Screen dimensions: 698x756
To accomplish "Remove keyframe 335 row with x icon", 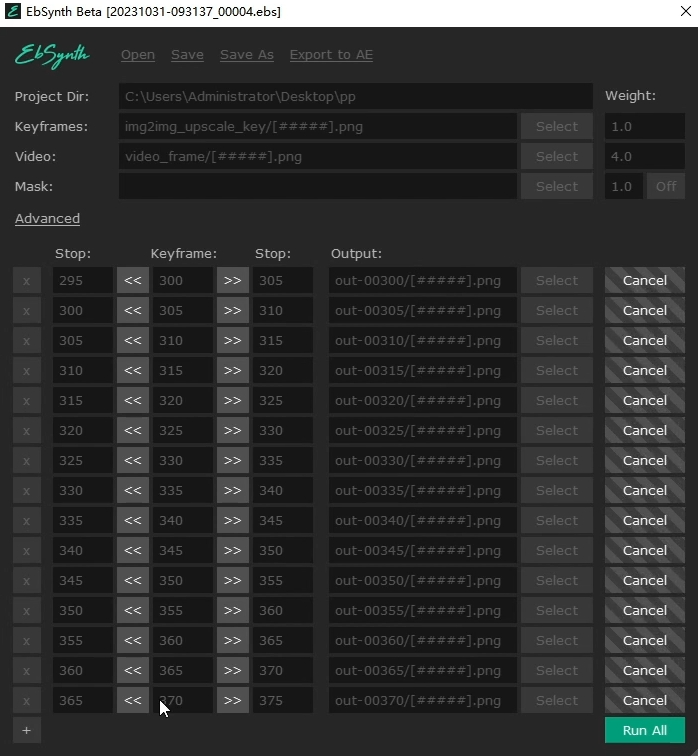I will click(27, 490).
